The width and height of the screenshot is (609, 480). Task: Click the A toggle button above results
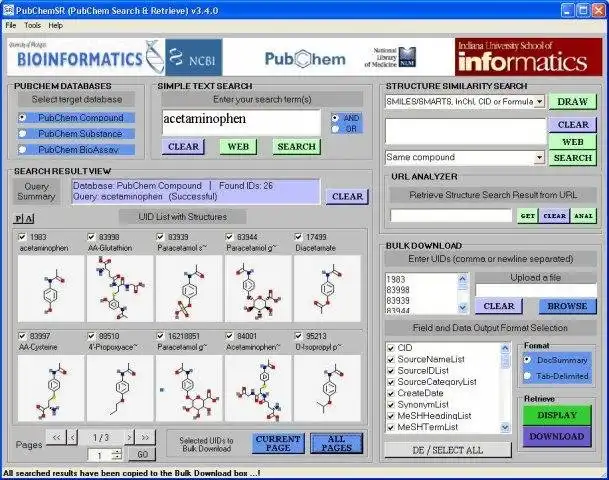pyautogui.click(x=29, y=219)
